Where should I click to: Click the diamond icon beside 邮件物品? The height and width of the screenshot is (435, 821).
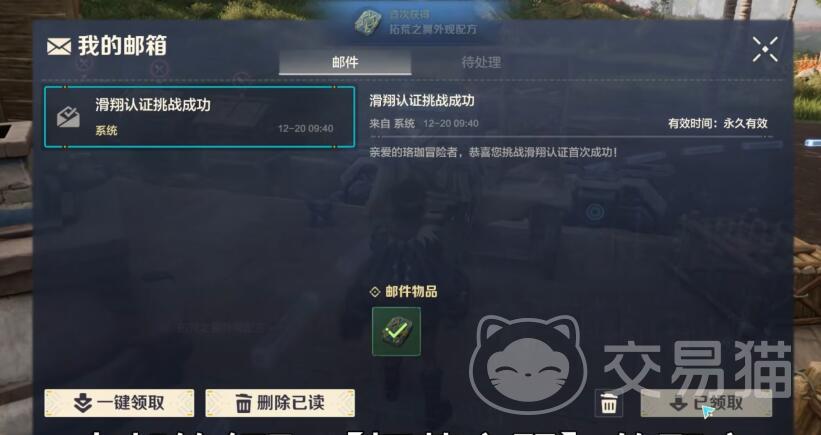coord(375,292)
